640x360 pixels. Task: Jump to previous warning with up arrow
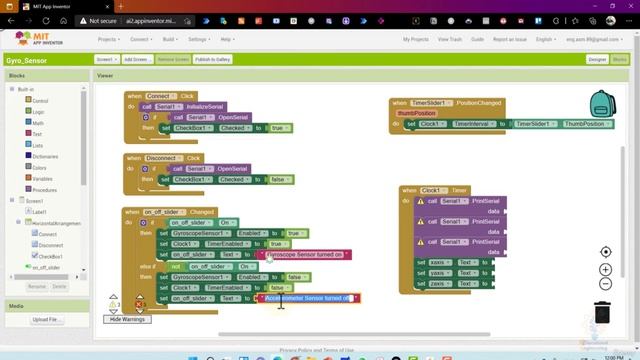click(113, 297)
